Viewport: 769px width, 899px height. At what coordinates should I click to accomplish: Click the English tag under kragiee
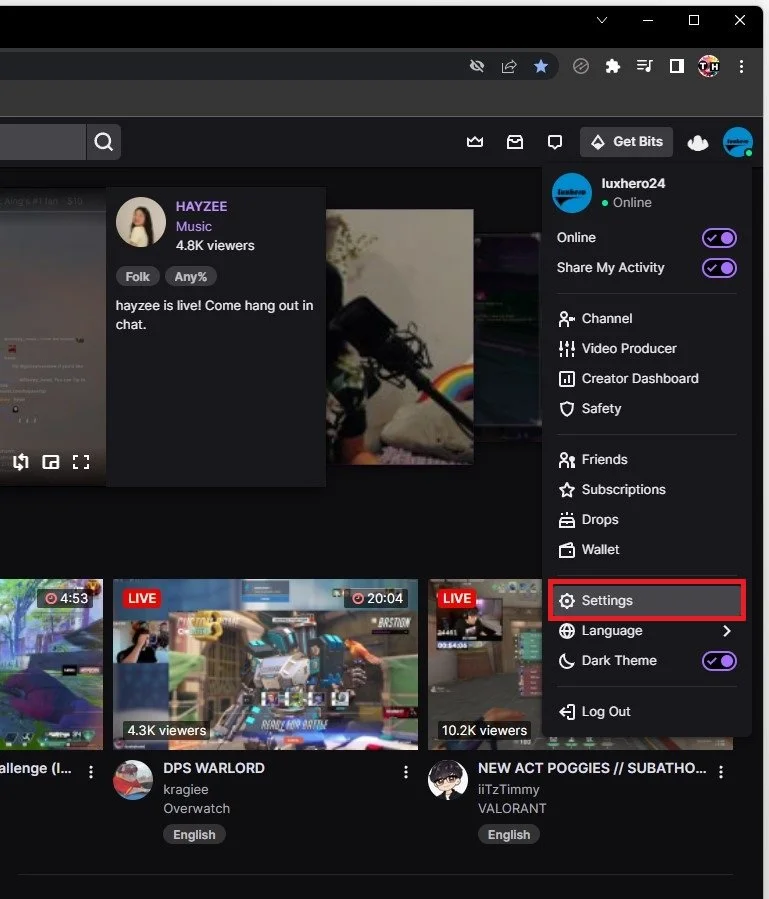click(194, 835)
